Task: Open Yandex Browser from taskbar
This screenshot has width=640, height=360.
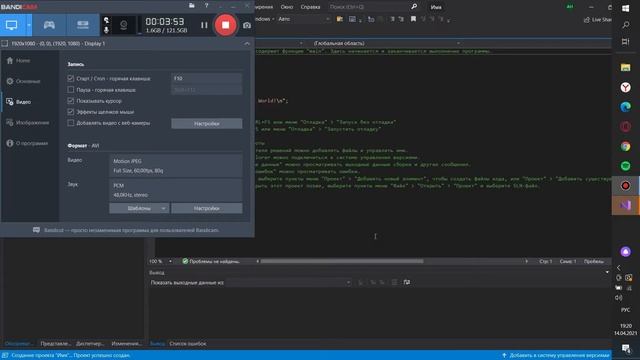Action: point(626,87)
